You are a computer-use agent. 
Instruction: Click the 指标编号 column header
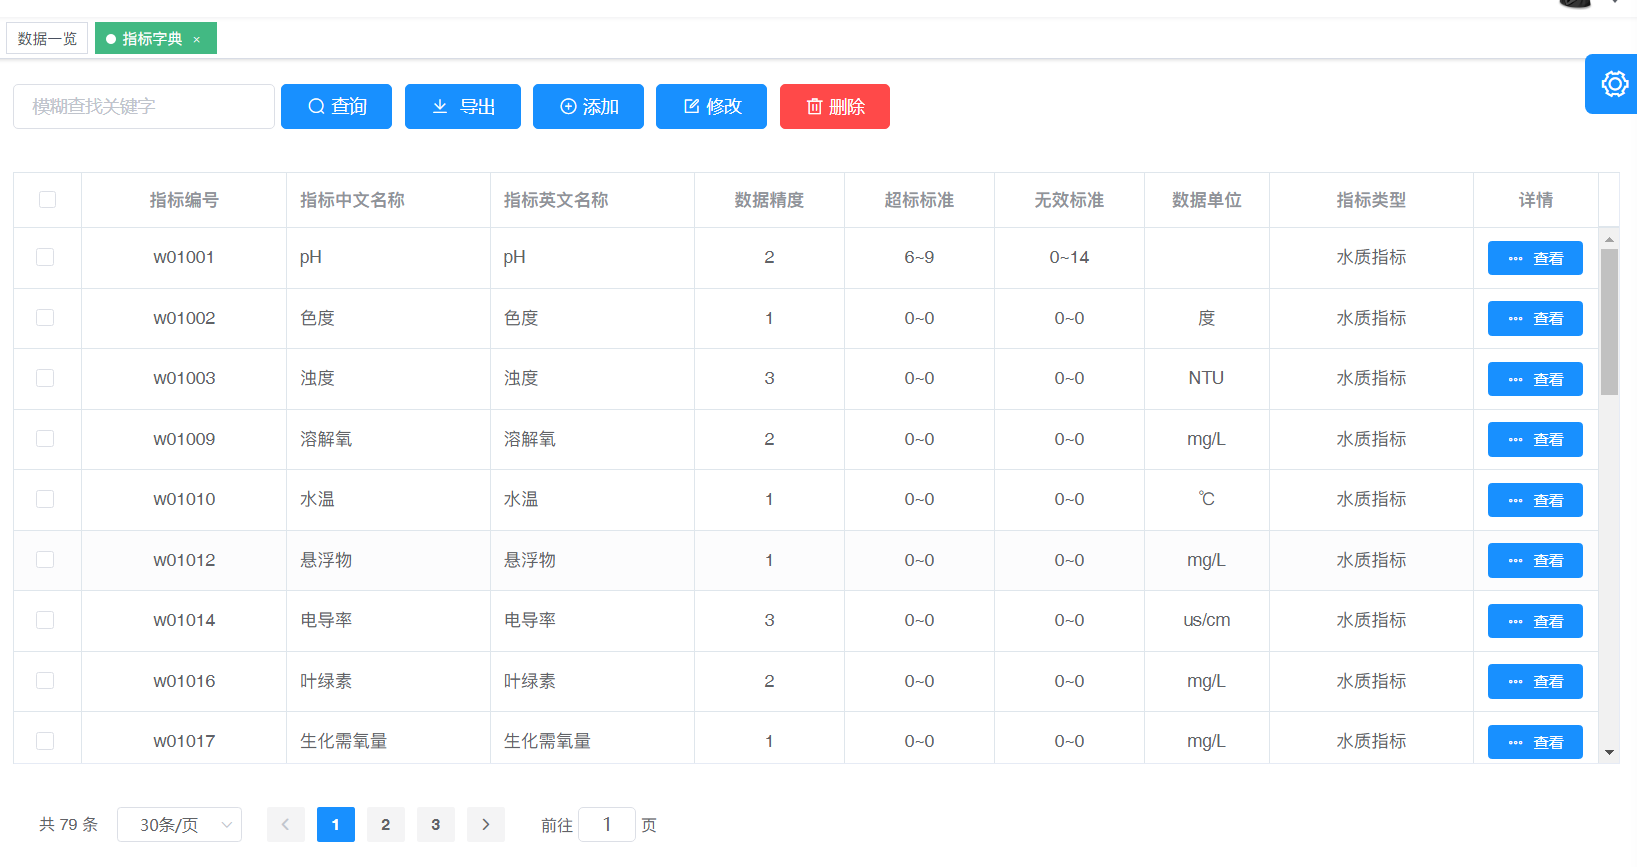pos(184,200)
